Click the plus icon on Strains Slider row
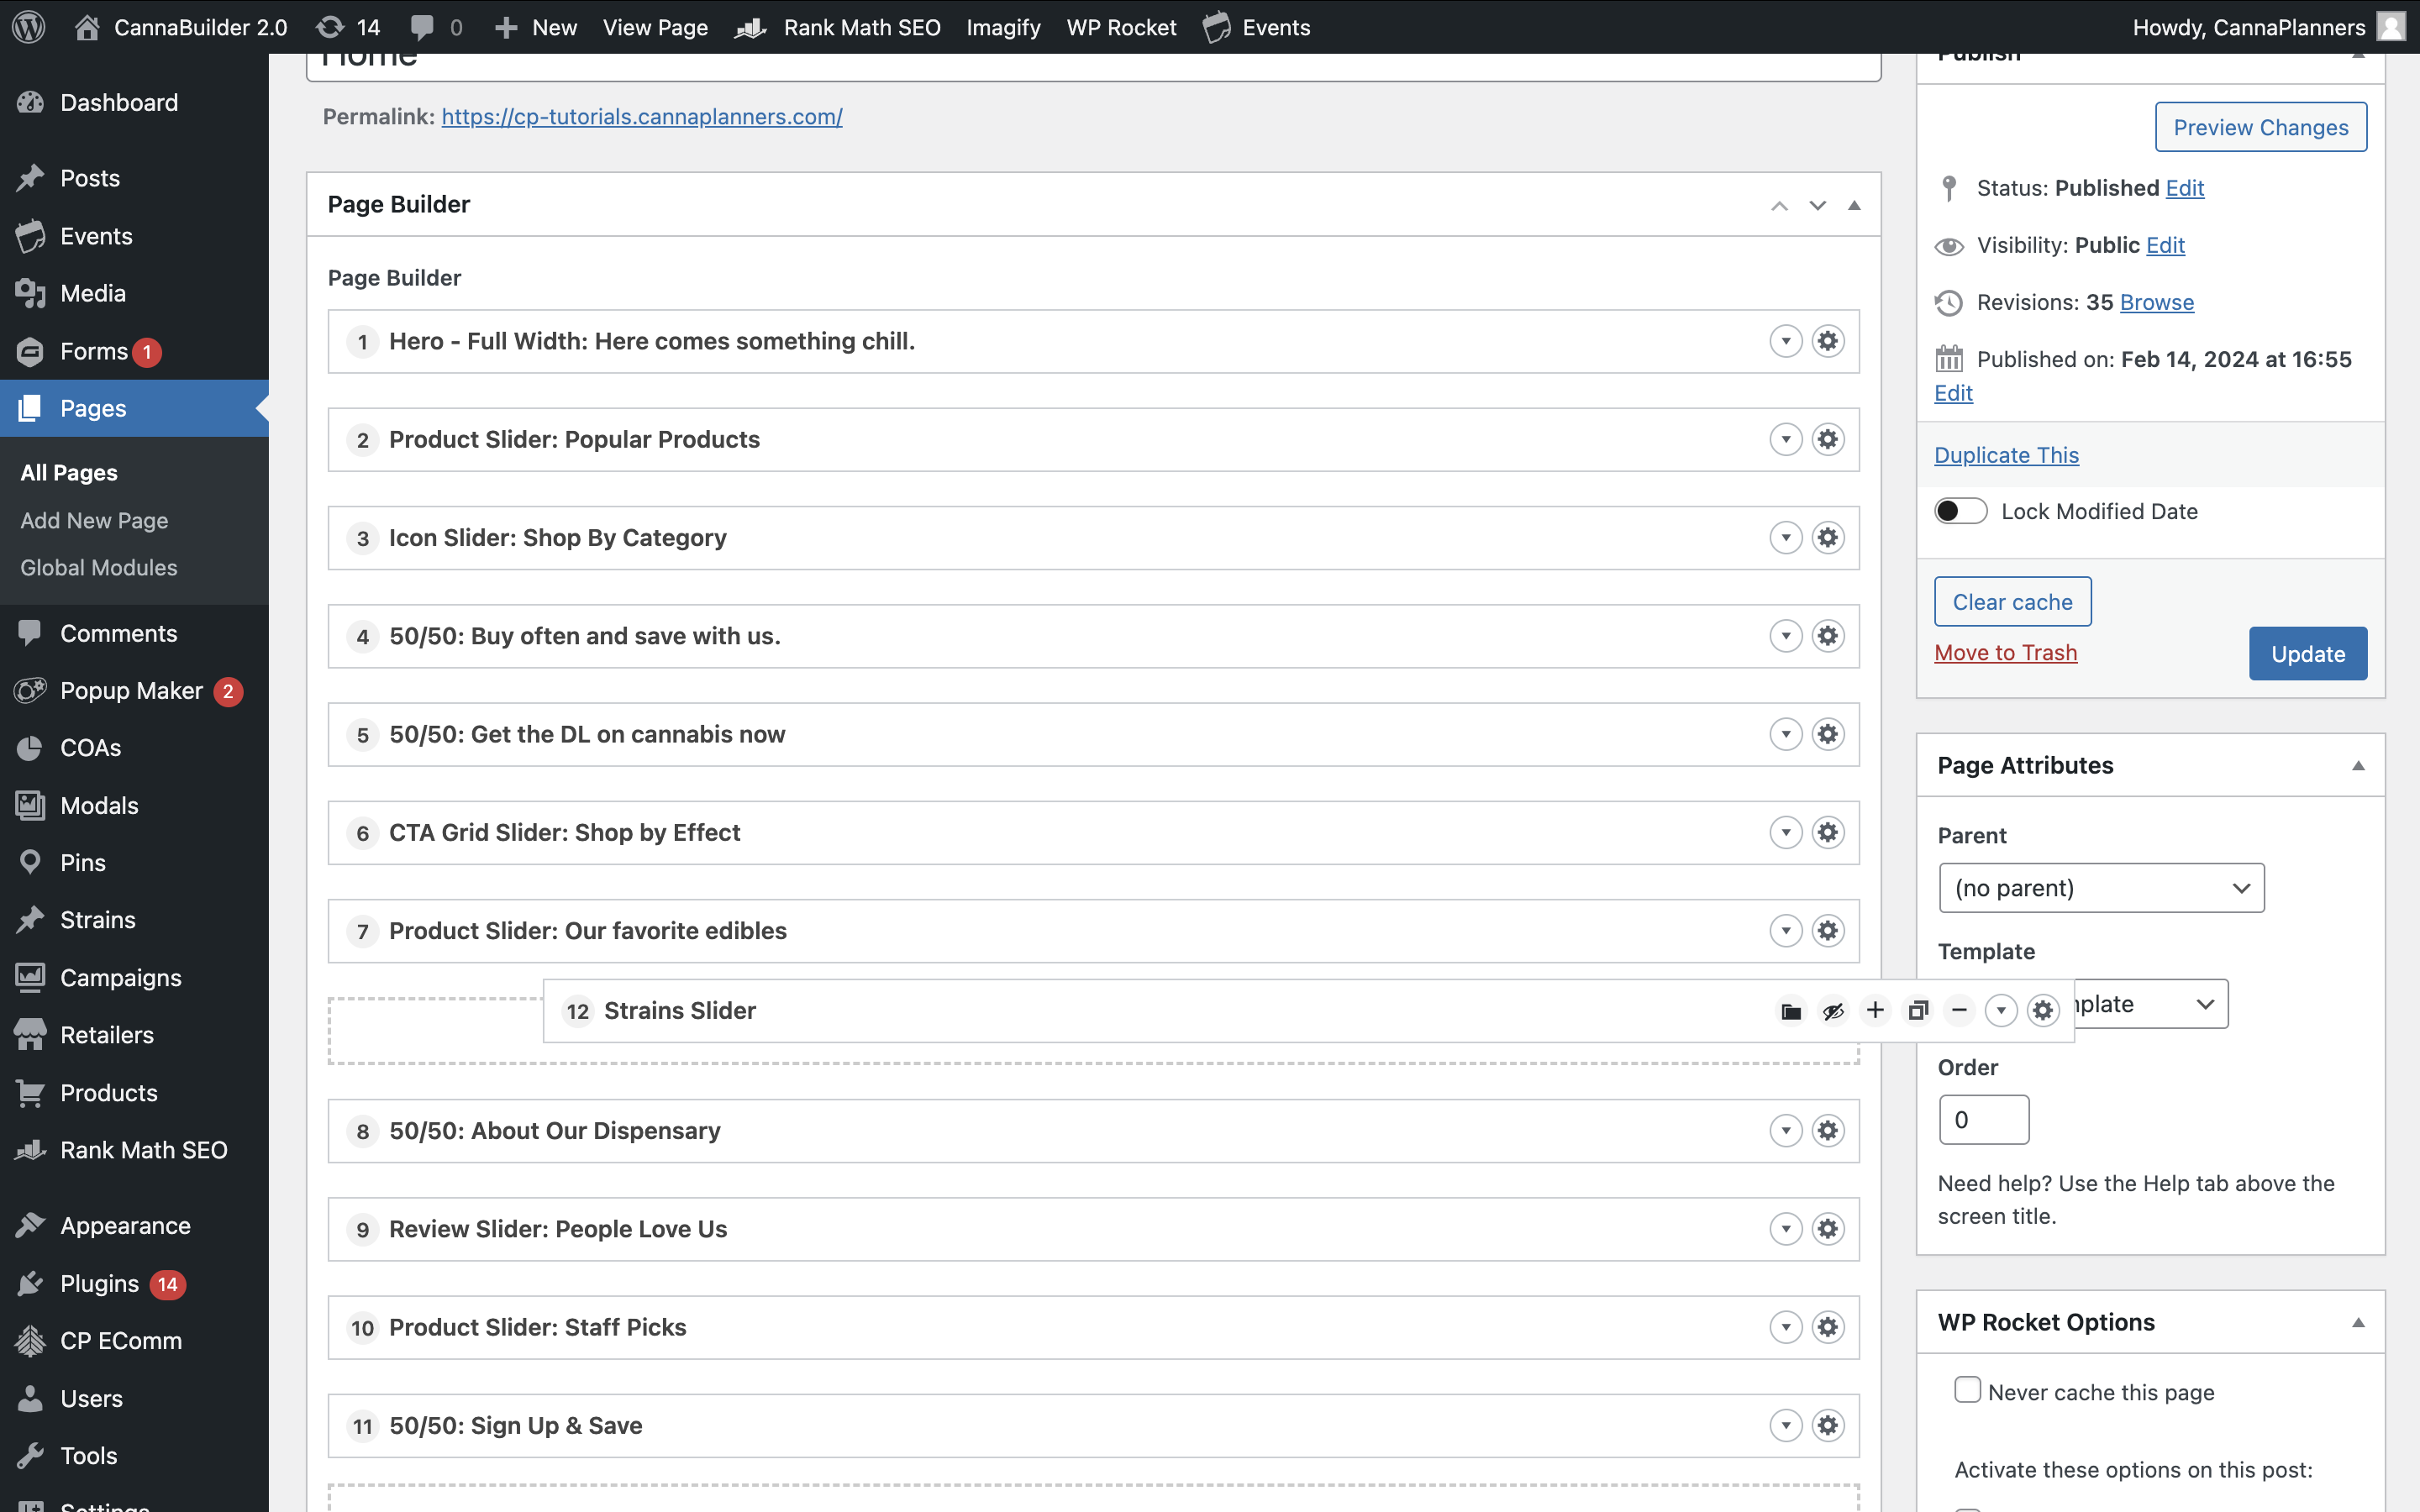The width and height of the screenshot is (2420, 1512). [x=1875, y=1011]
